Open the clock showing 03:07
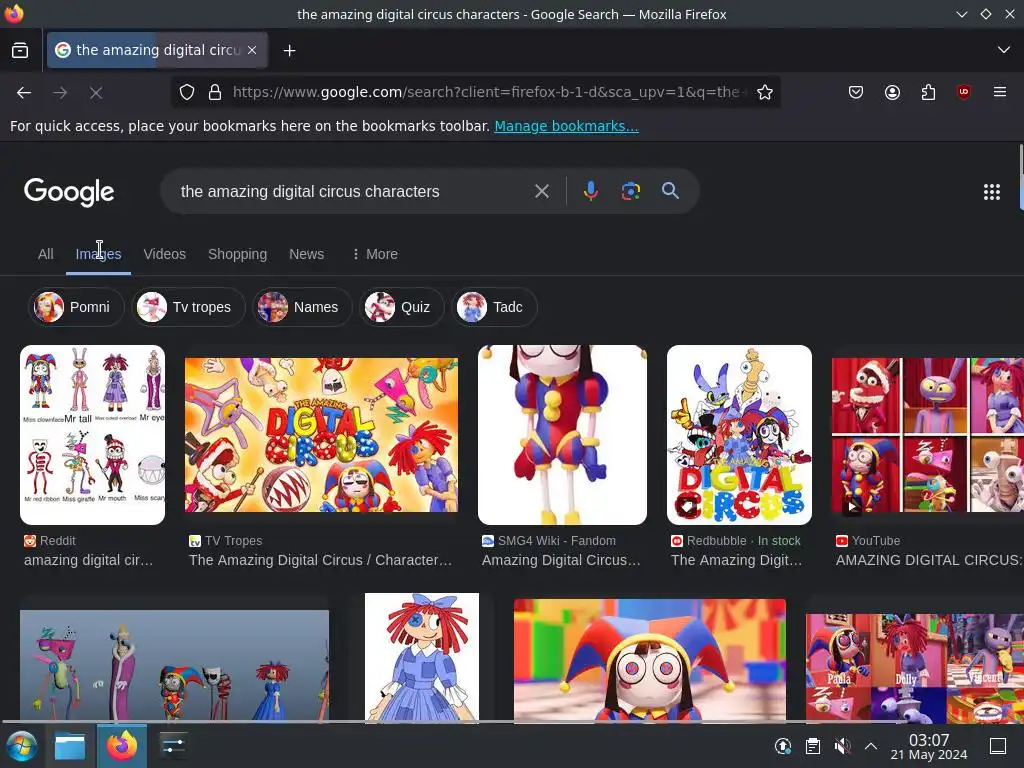The image size is (1024, 768). [x=929, y=746]
